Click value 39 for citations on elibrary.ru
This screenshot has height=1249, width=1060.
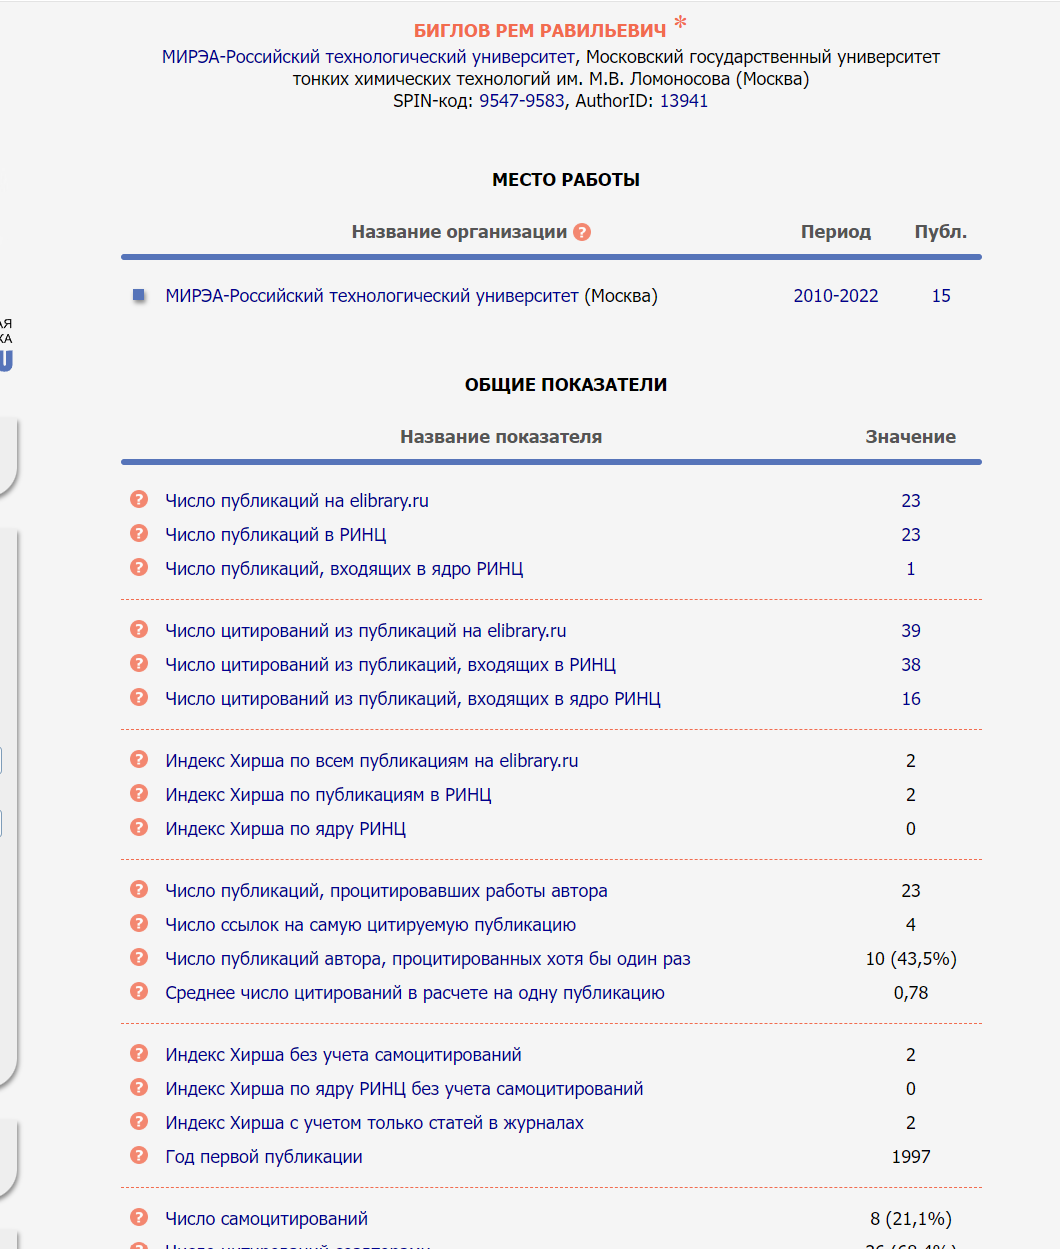[910, 631]
